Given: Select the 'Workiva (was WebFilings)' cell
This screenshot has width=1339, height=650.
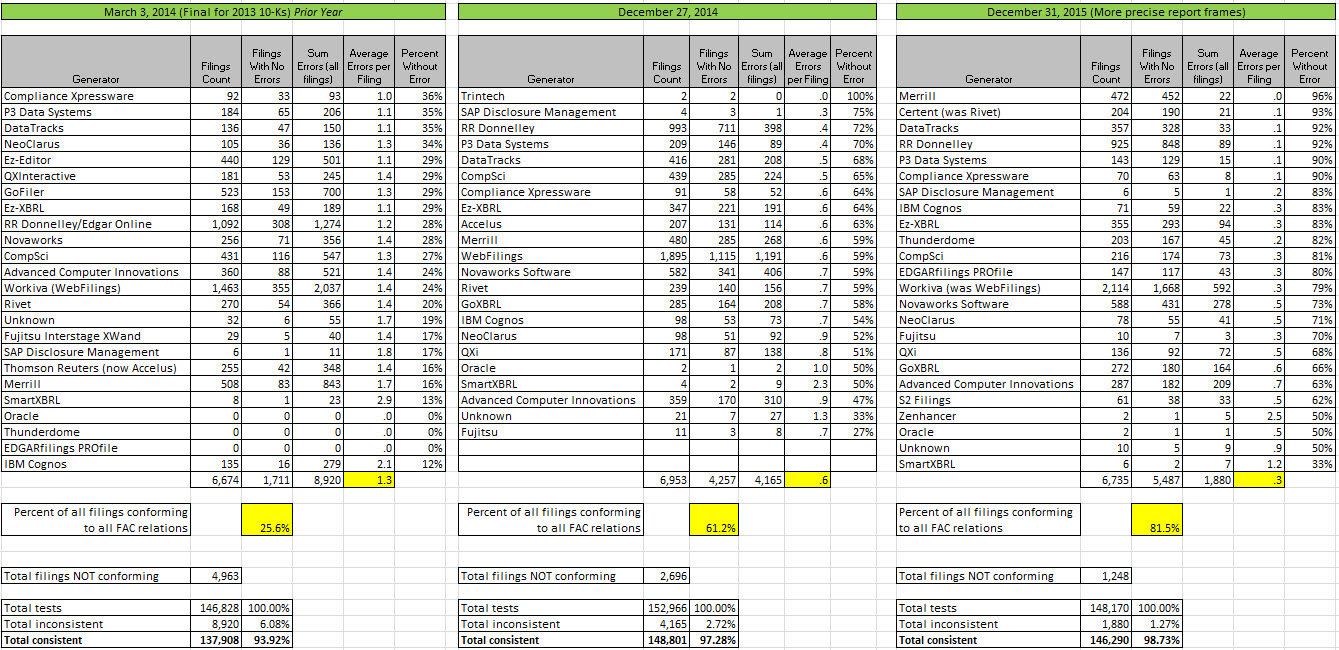Looking at the screenshot, I should pyautogui.click(x=989, y=288).
